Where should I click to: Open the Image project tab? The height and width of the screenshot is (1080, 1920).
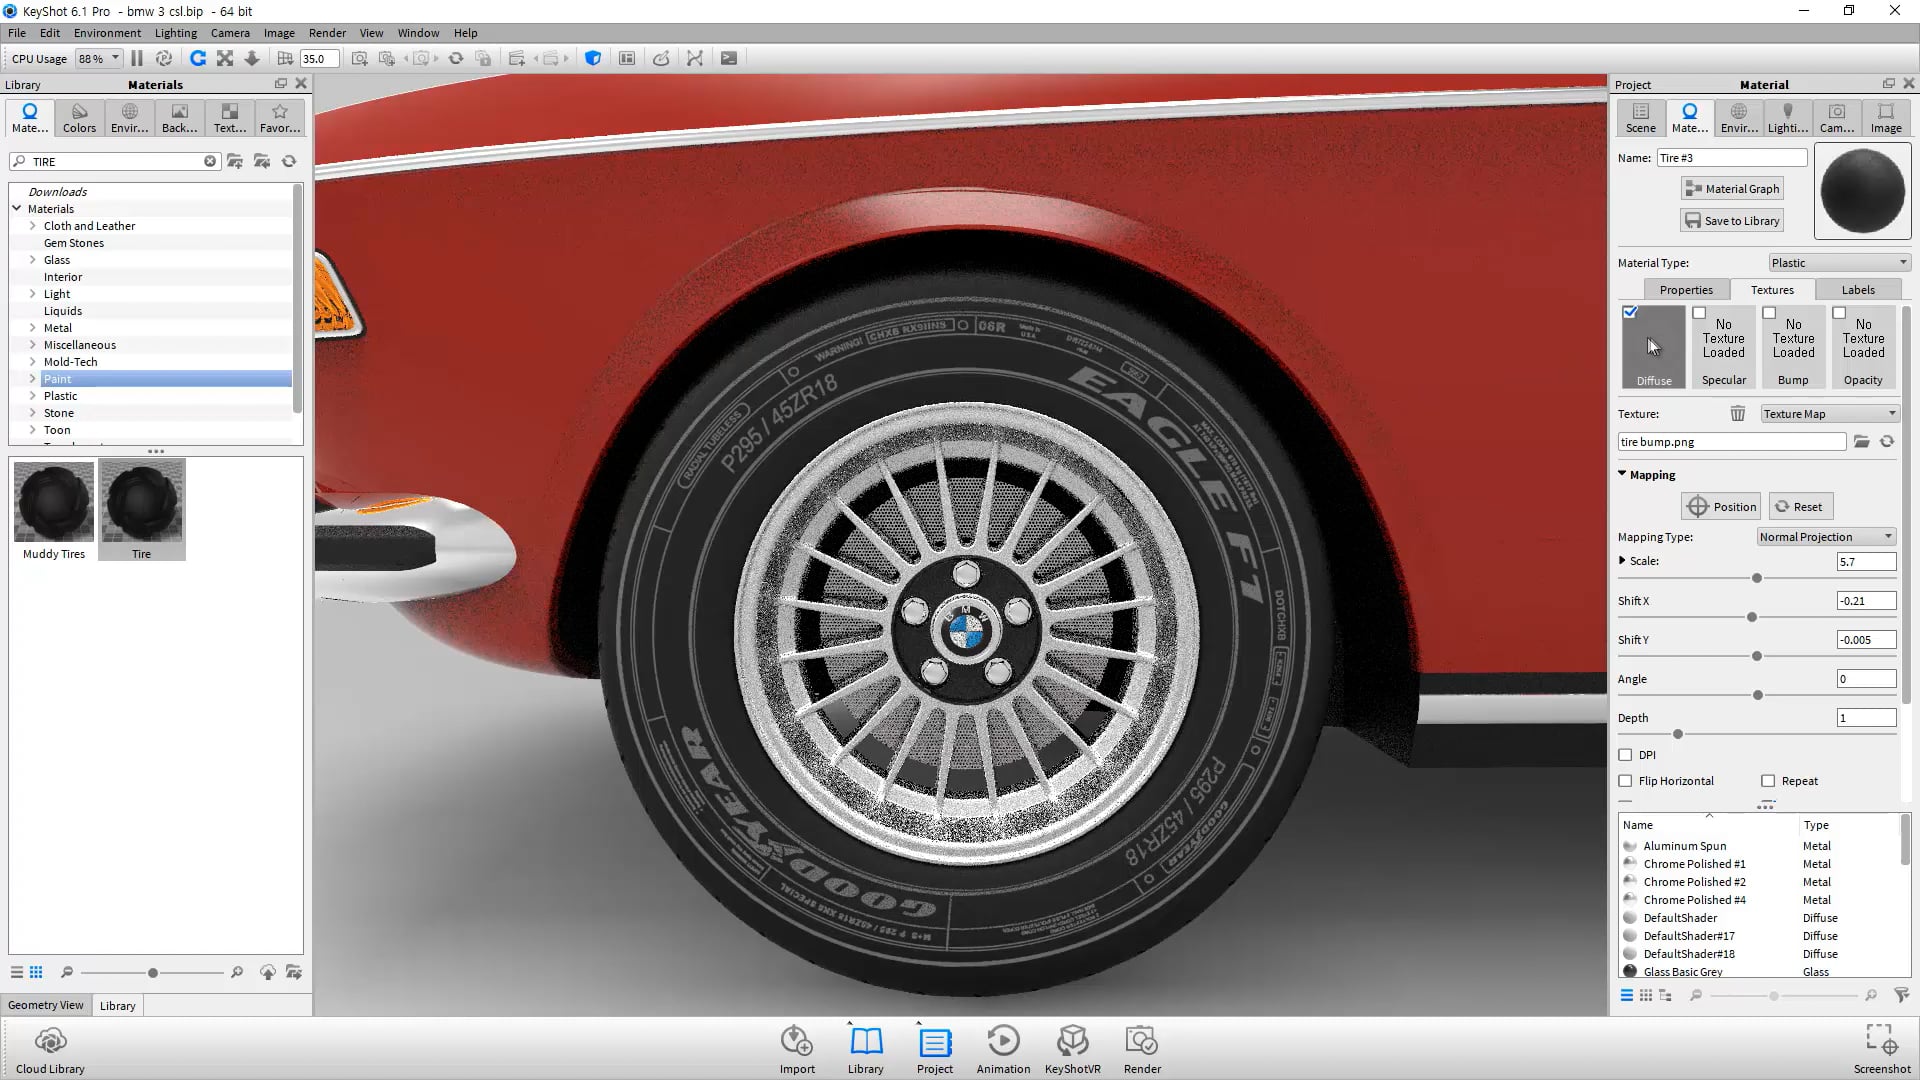pyautogui.click(x=1886, y=118)
